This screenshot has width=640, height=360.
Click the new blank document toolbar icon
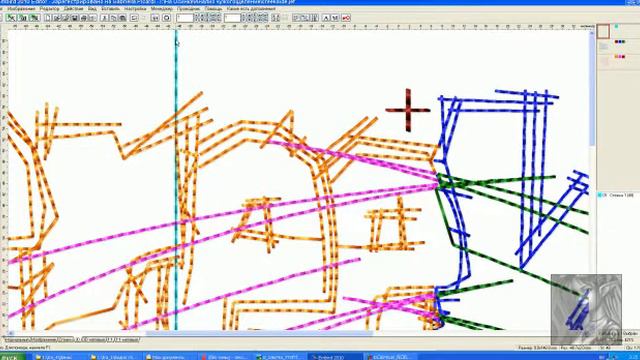coord(48,18)
